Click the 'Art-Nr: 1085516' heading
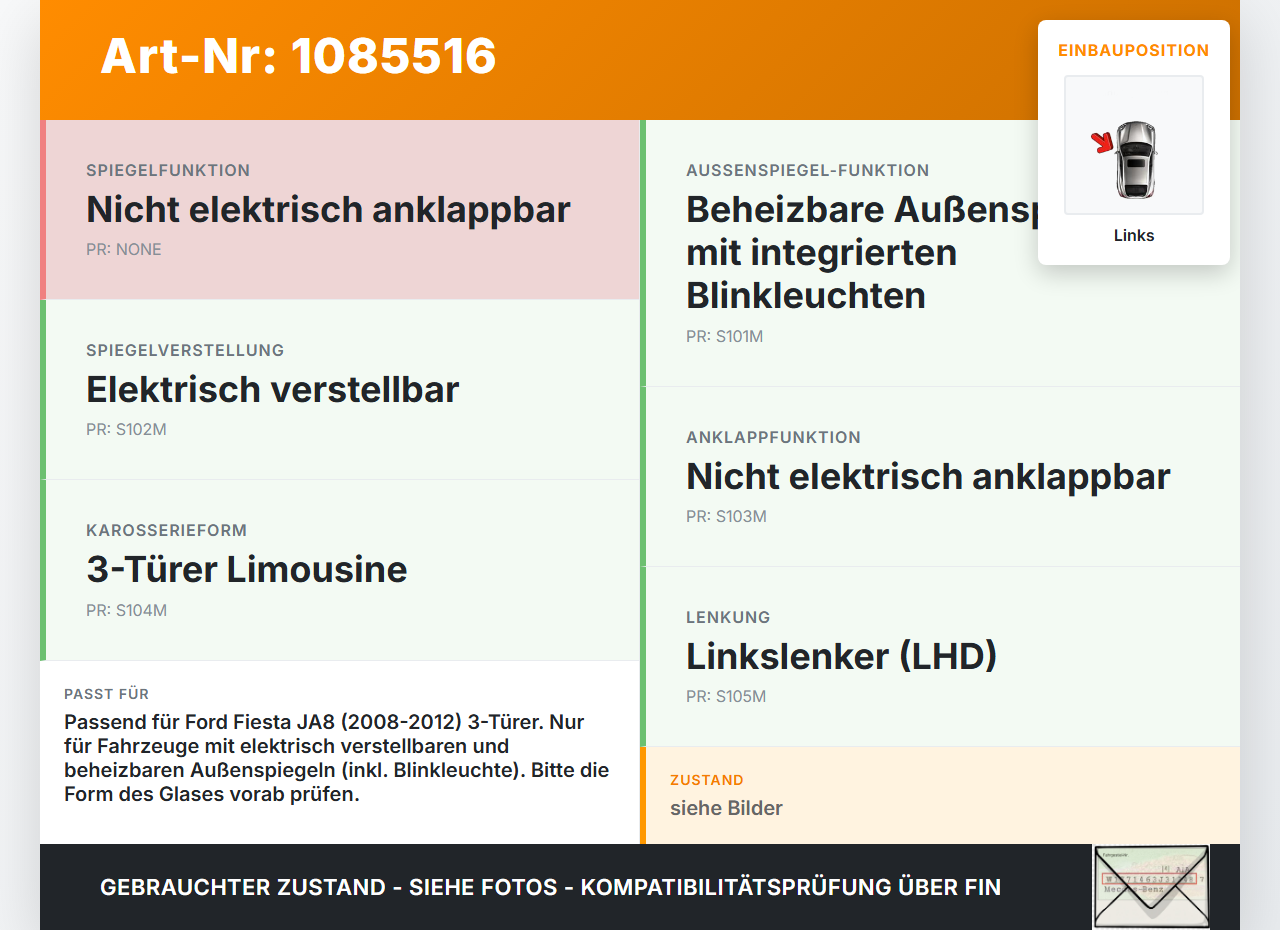This screenshot has width=1280, height=930. 298,56
